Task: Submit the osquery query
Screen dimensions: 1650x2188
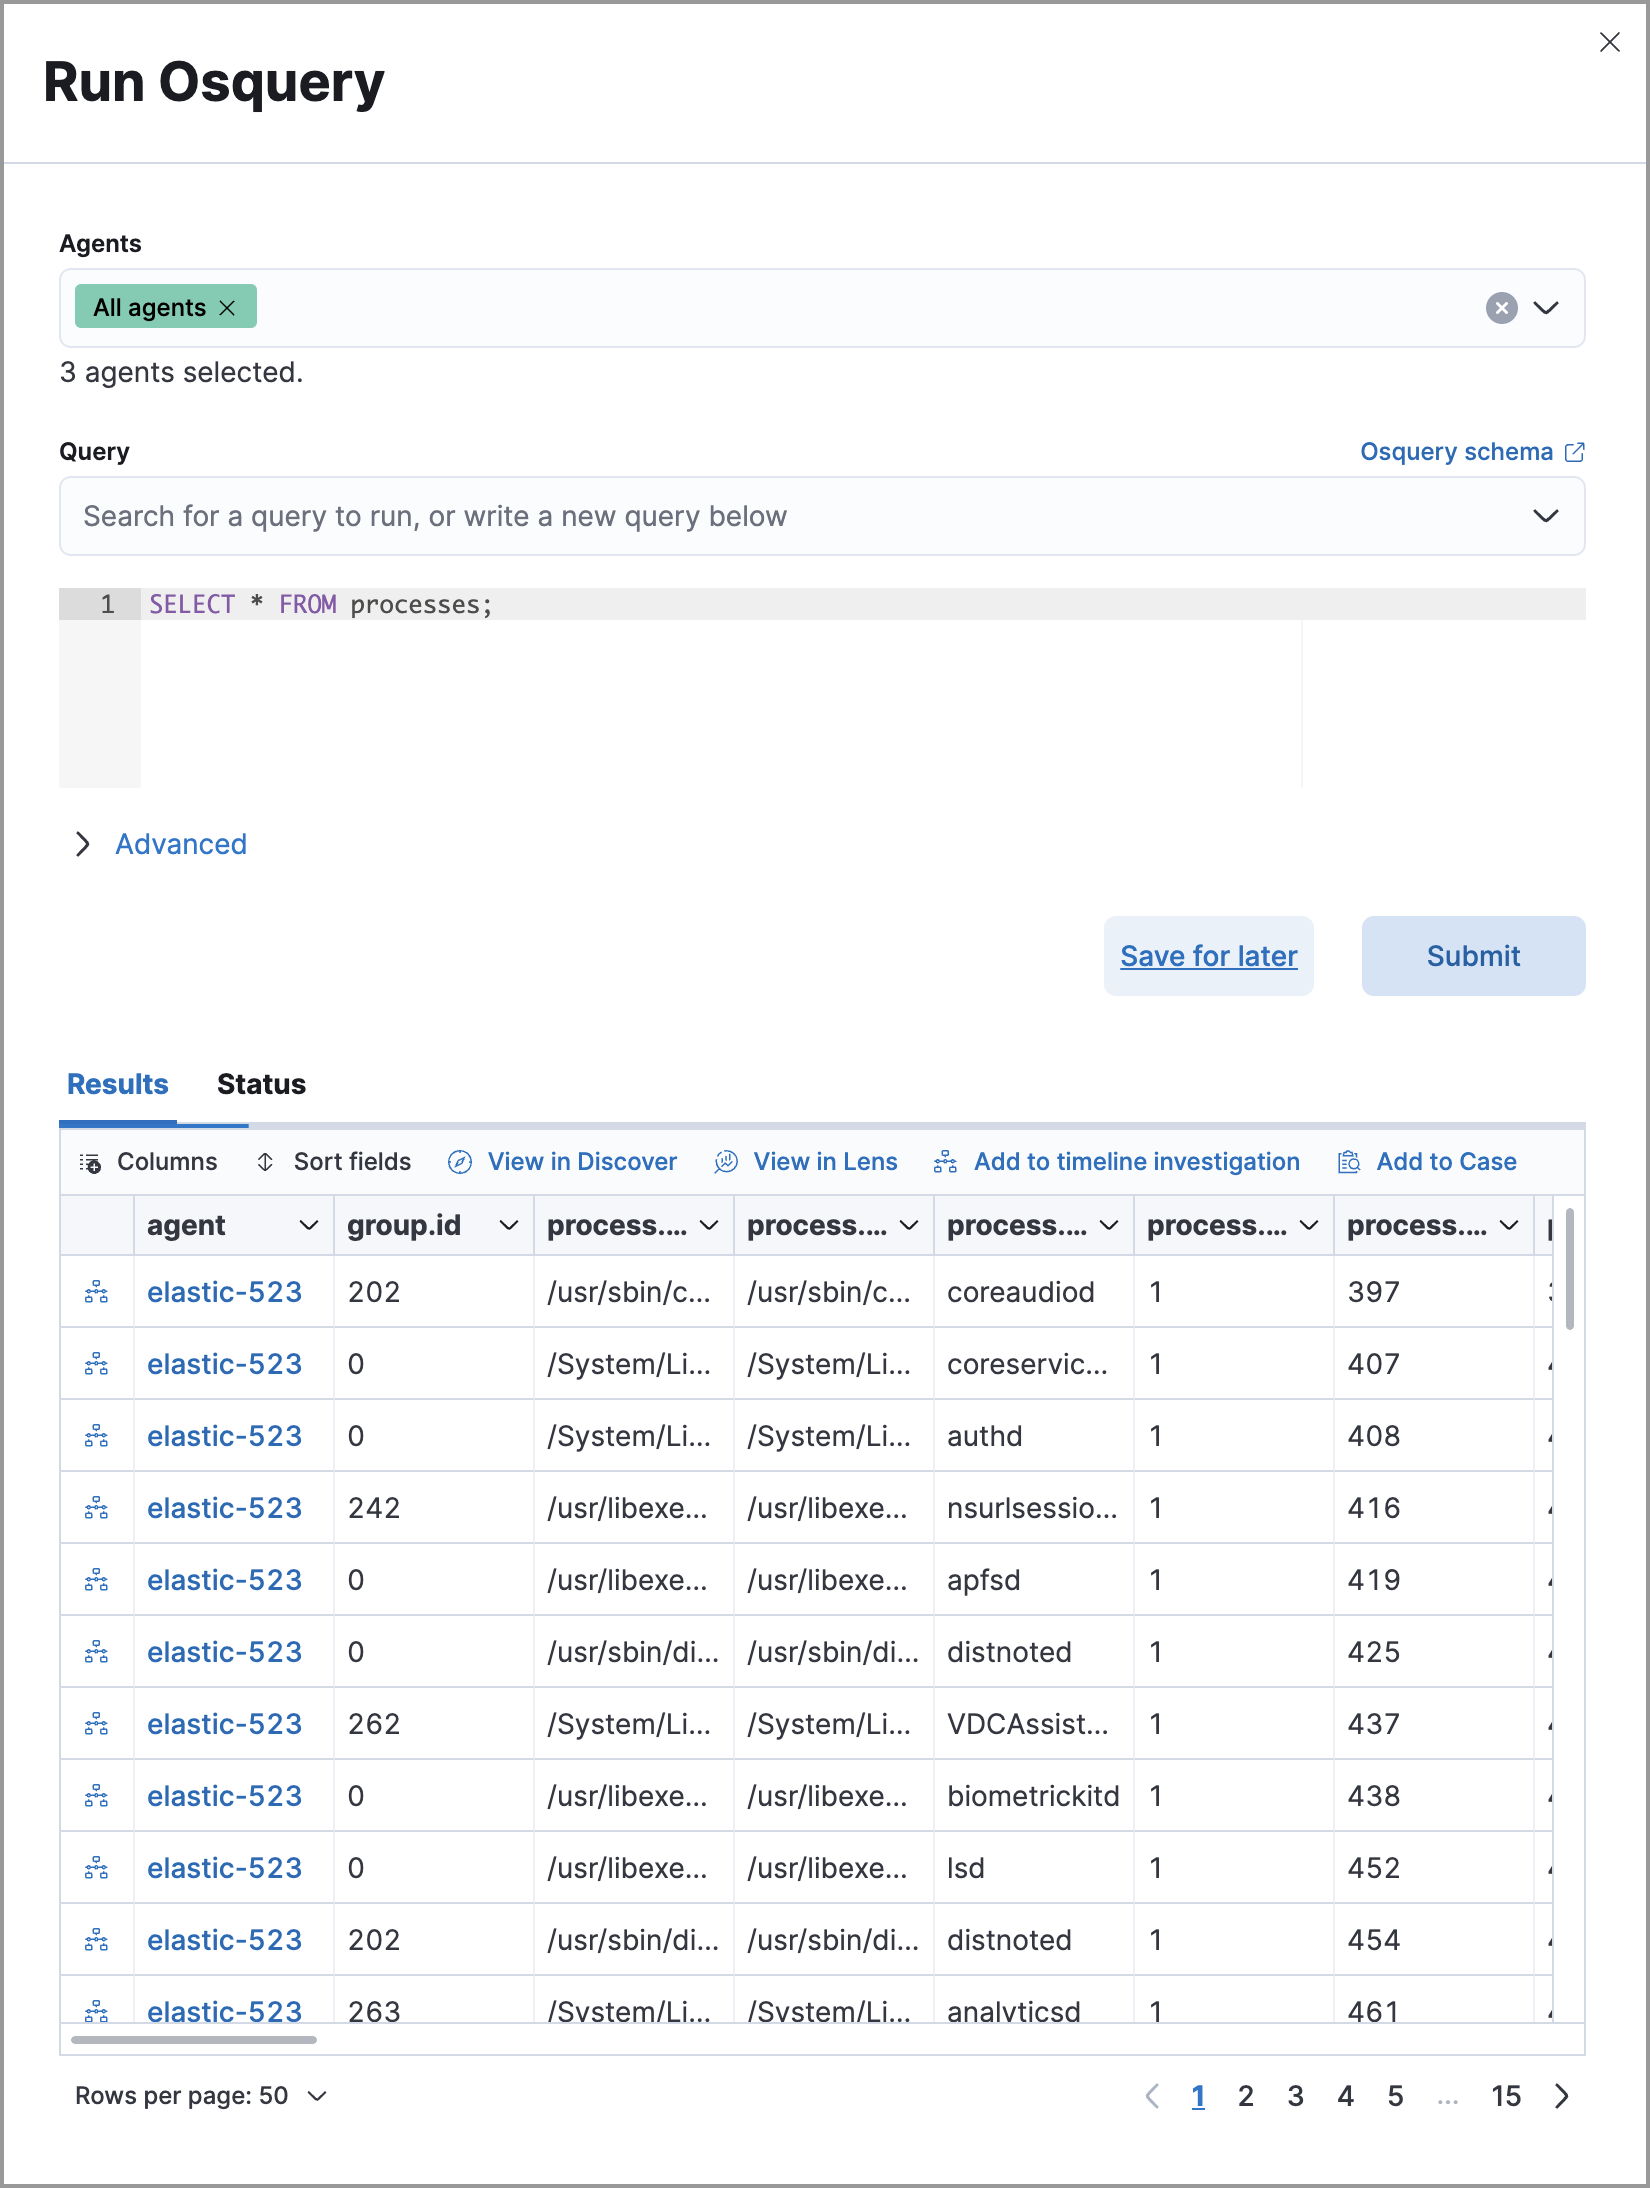Action: pyautogui.click(x=1472, y=955)
